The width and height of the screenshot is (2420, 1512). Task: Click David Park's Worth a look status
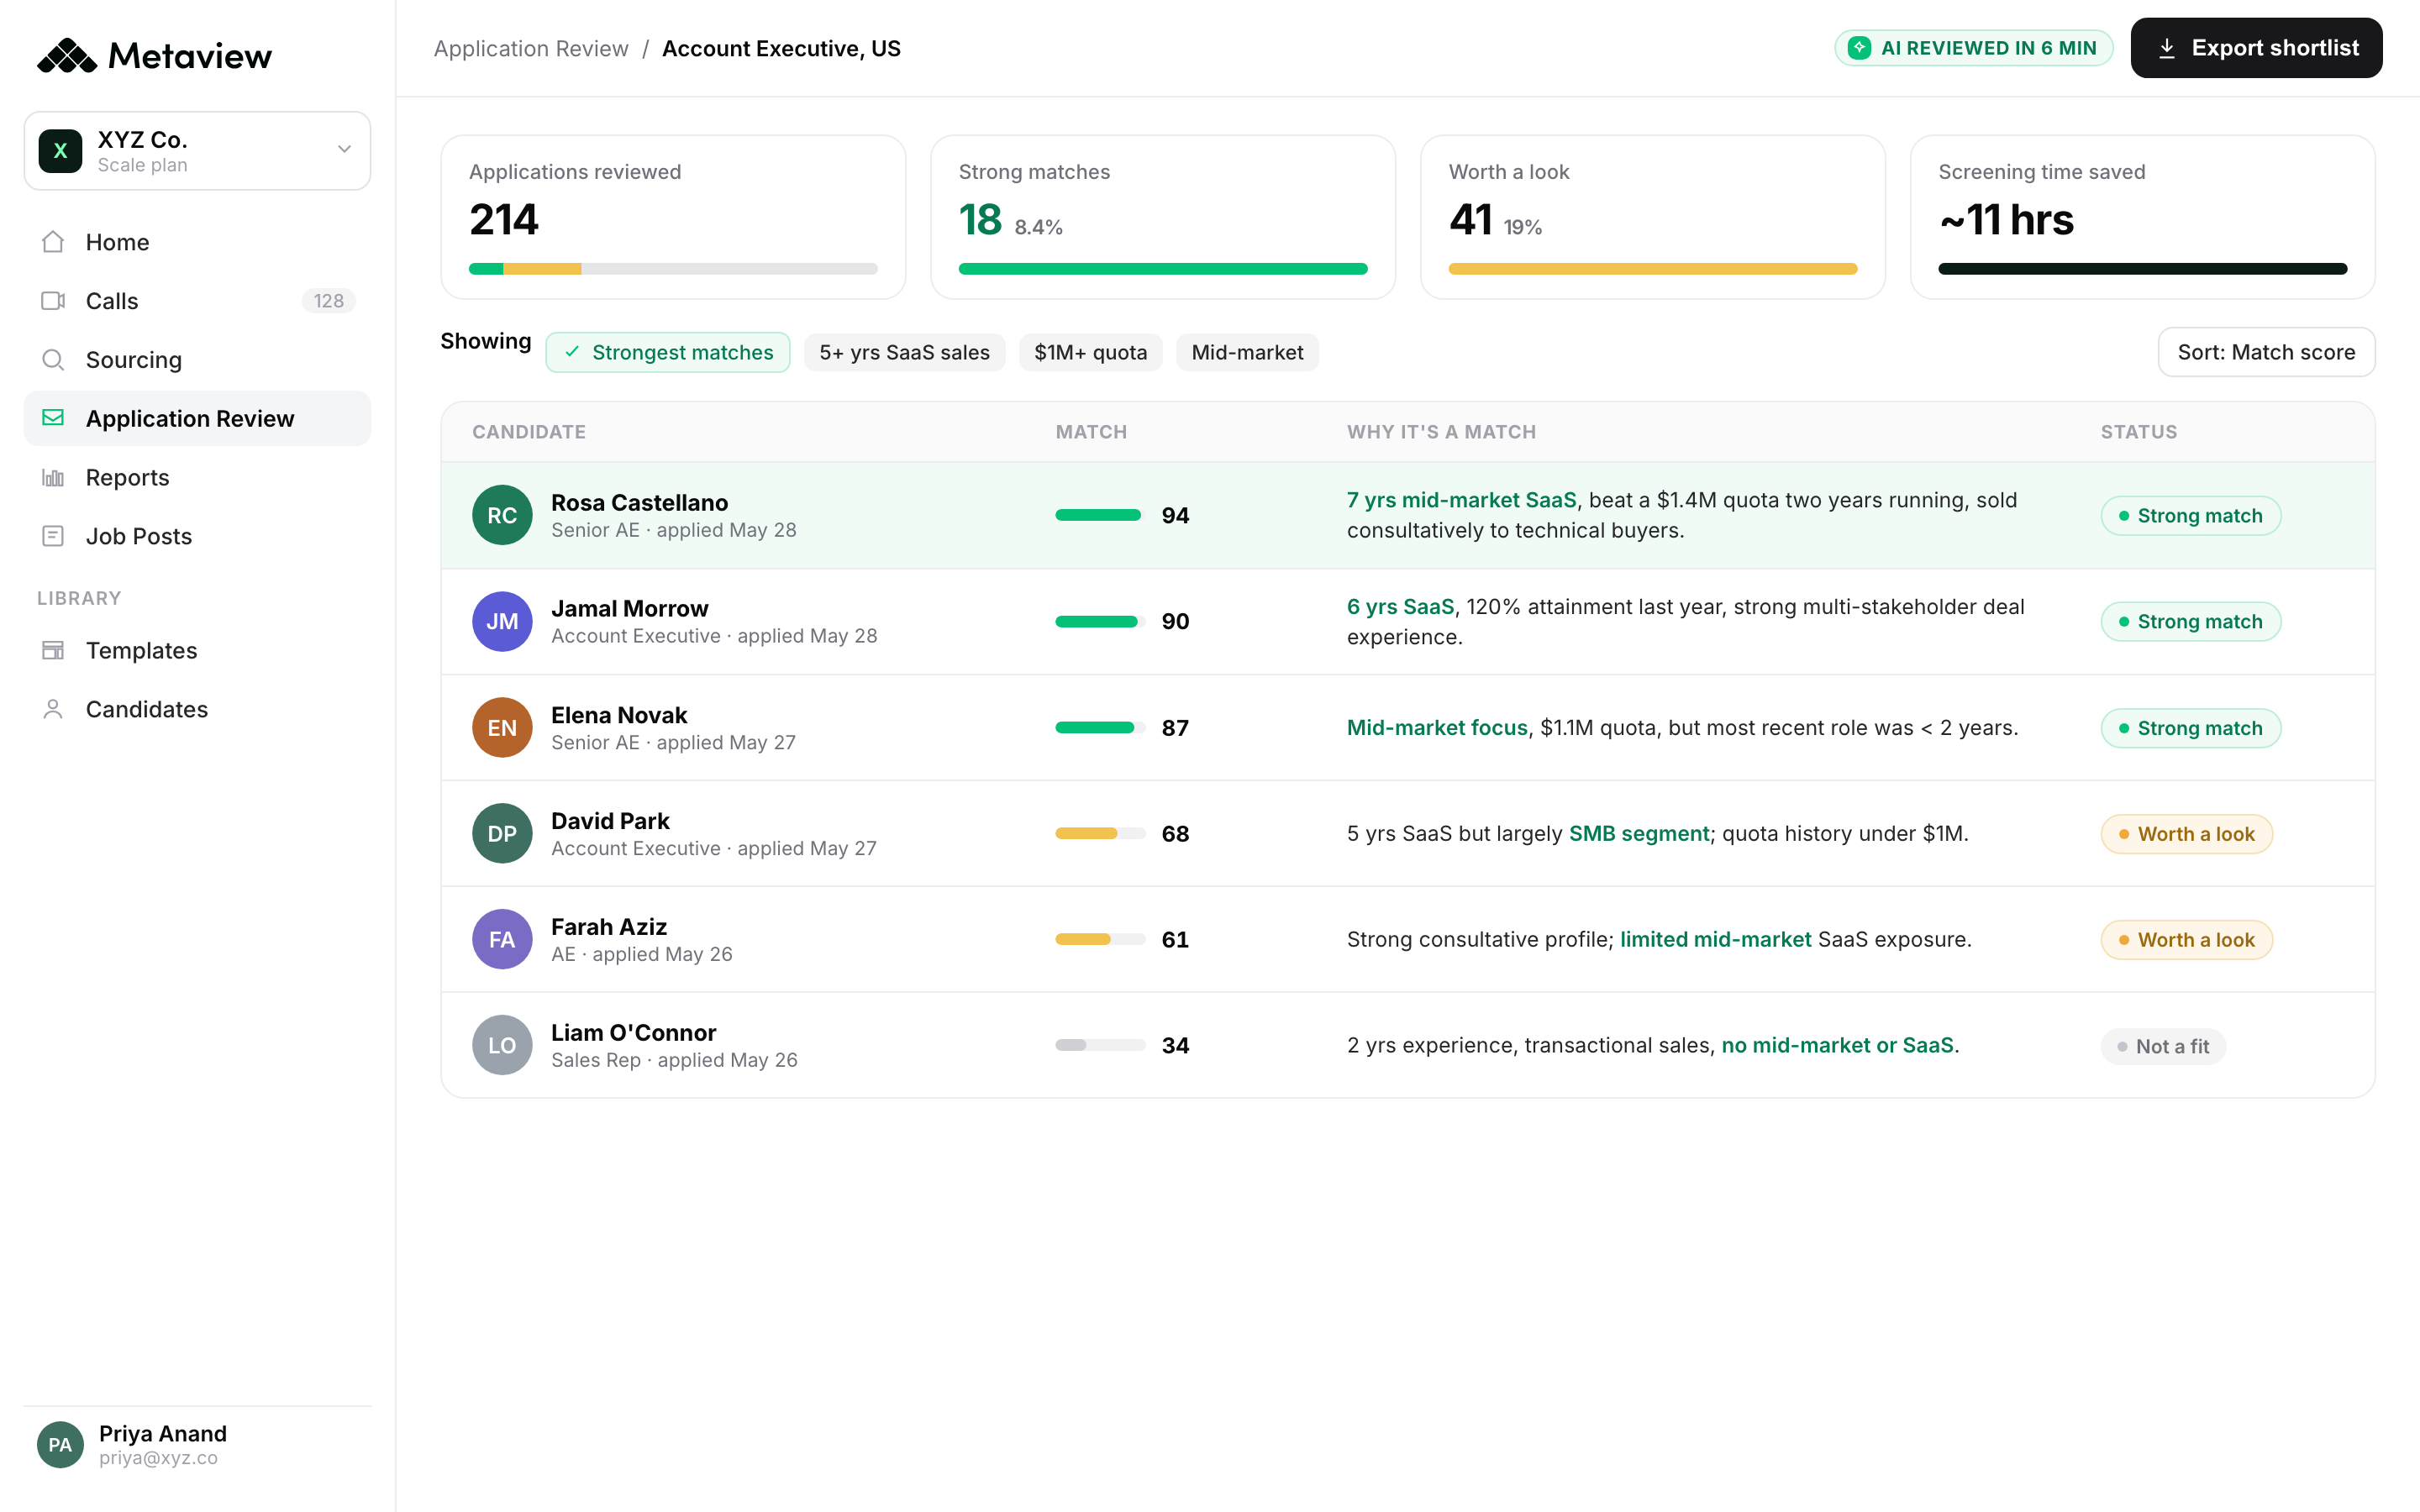coord(2186,833)
